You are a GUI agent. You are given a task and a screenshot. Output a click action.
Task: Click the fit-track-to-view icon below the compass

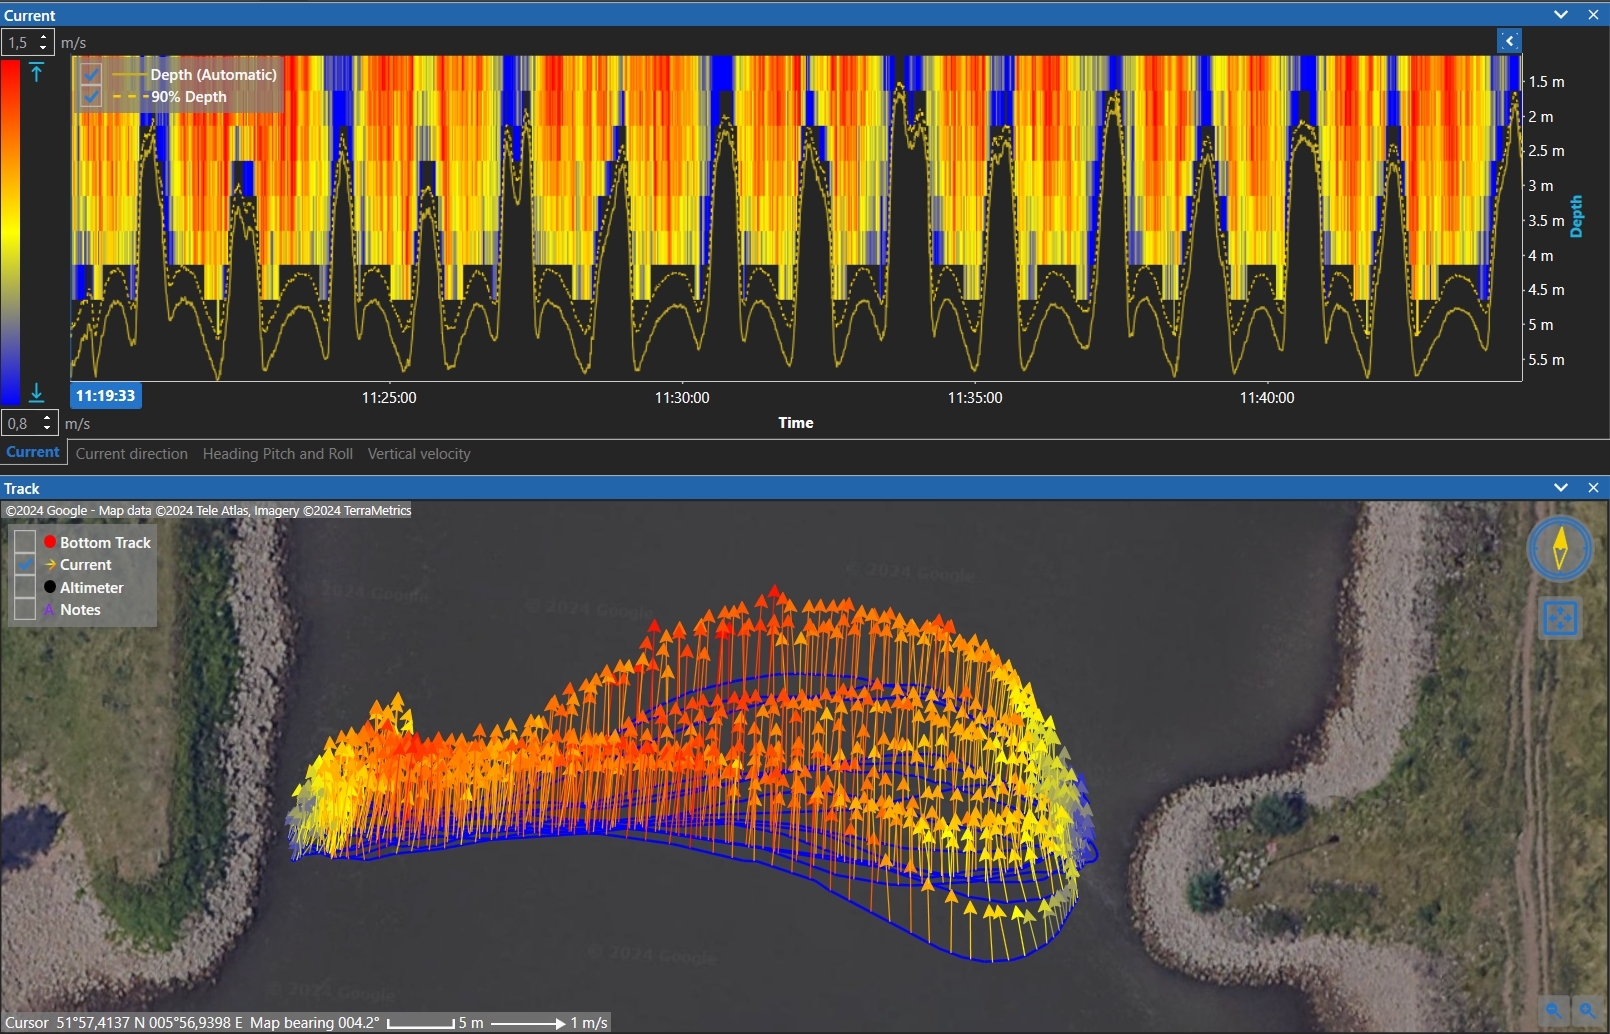[x=1560, y=618]
